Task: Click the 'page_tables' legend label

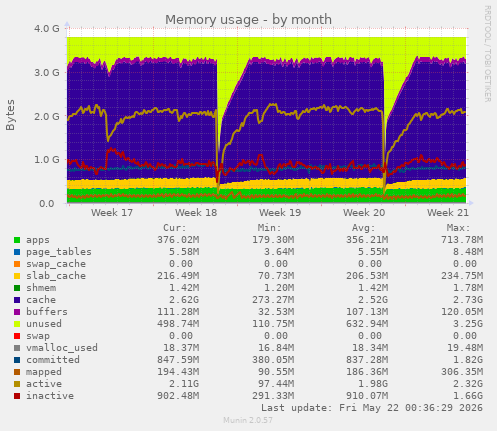Action: [x=59, y=252]
